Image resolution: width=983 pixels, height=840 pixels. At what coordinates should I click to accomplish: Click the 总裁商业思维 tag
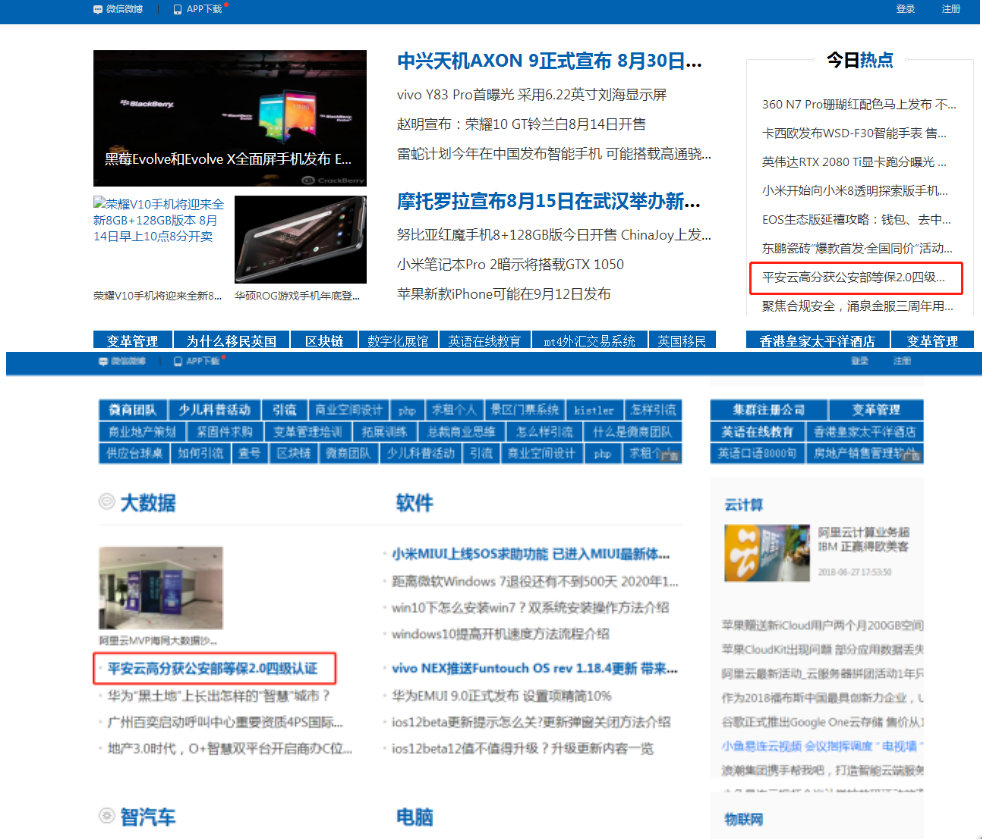461,432
